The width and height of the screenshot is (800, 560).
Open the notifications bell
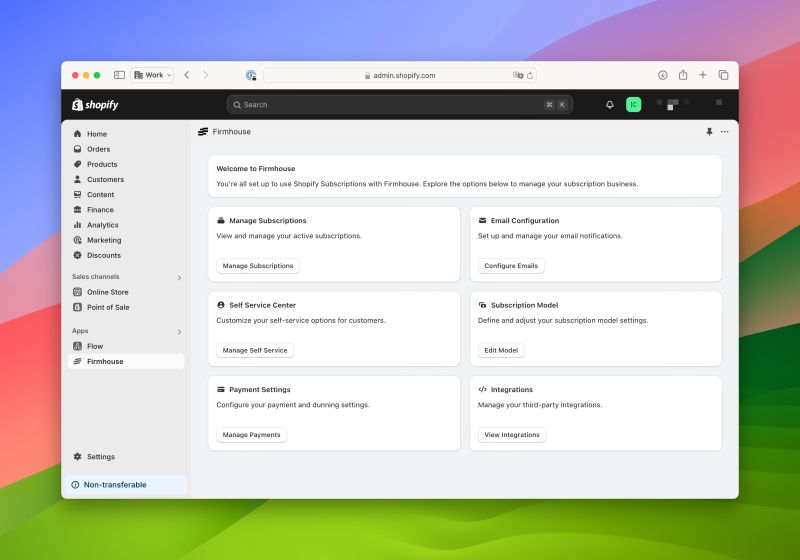pyautogui.click(x=610, y=105)
